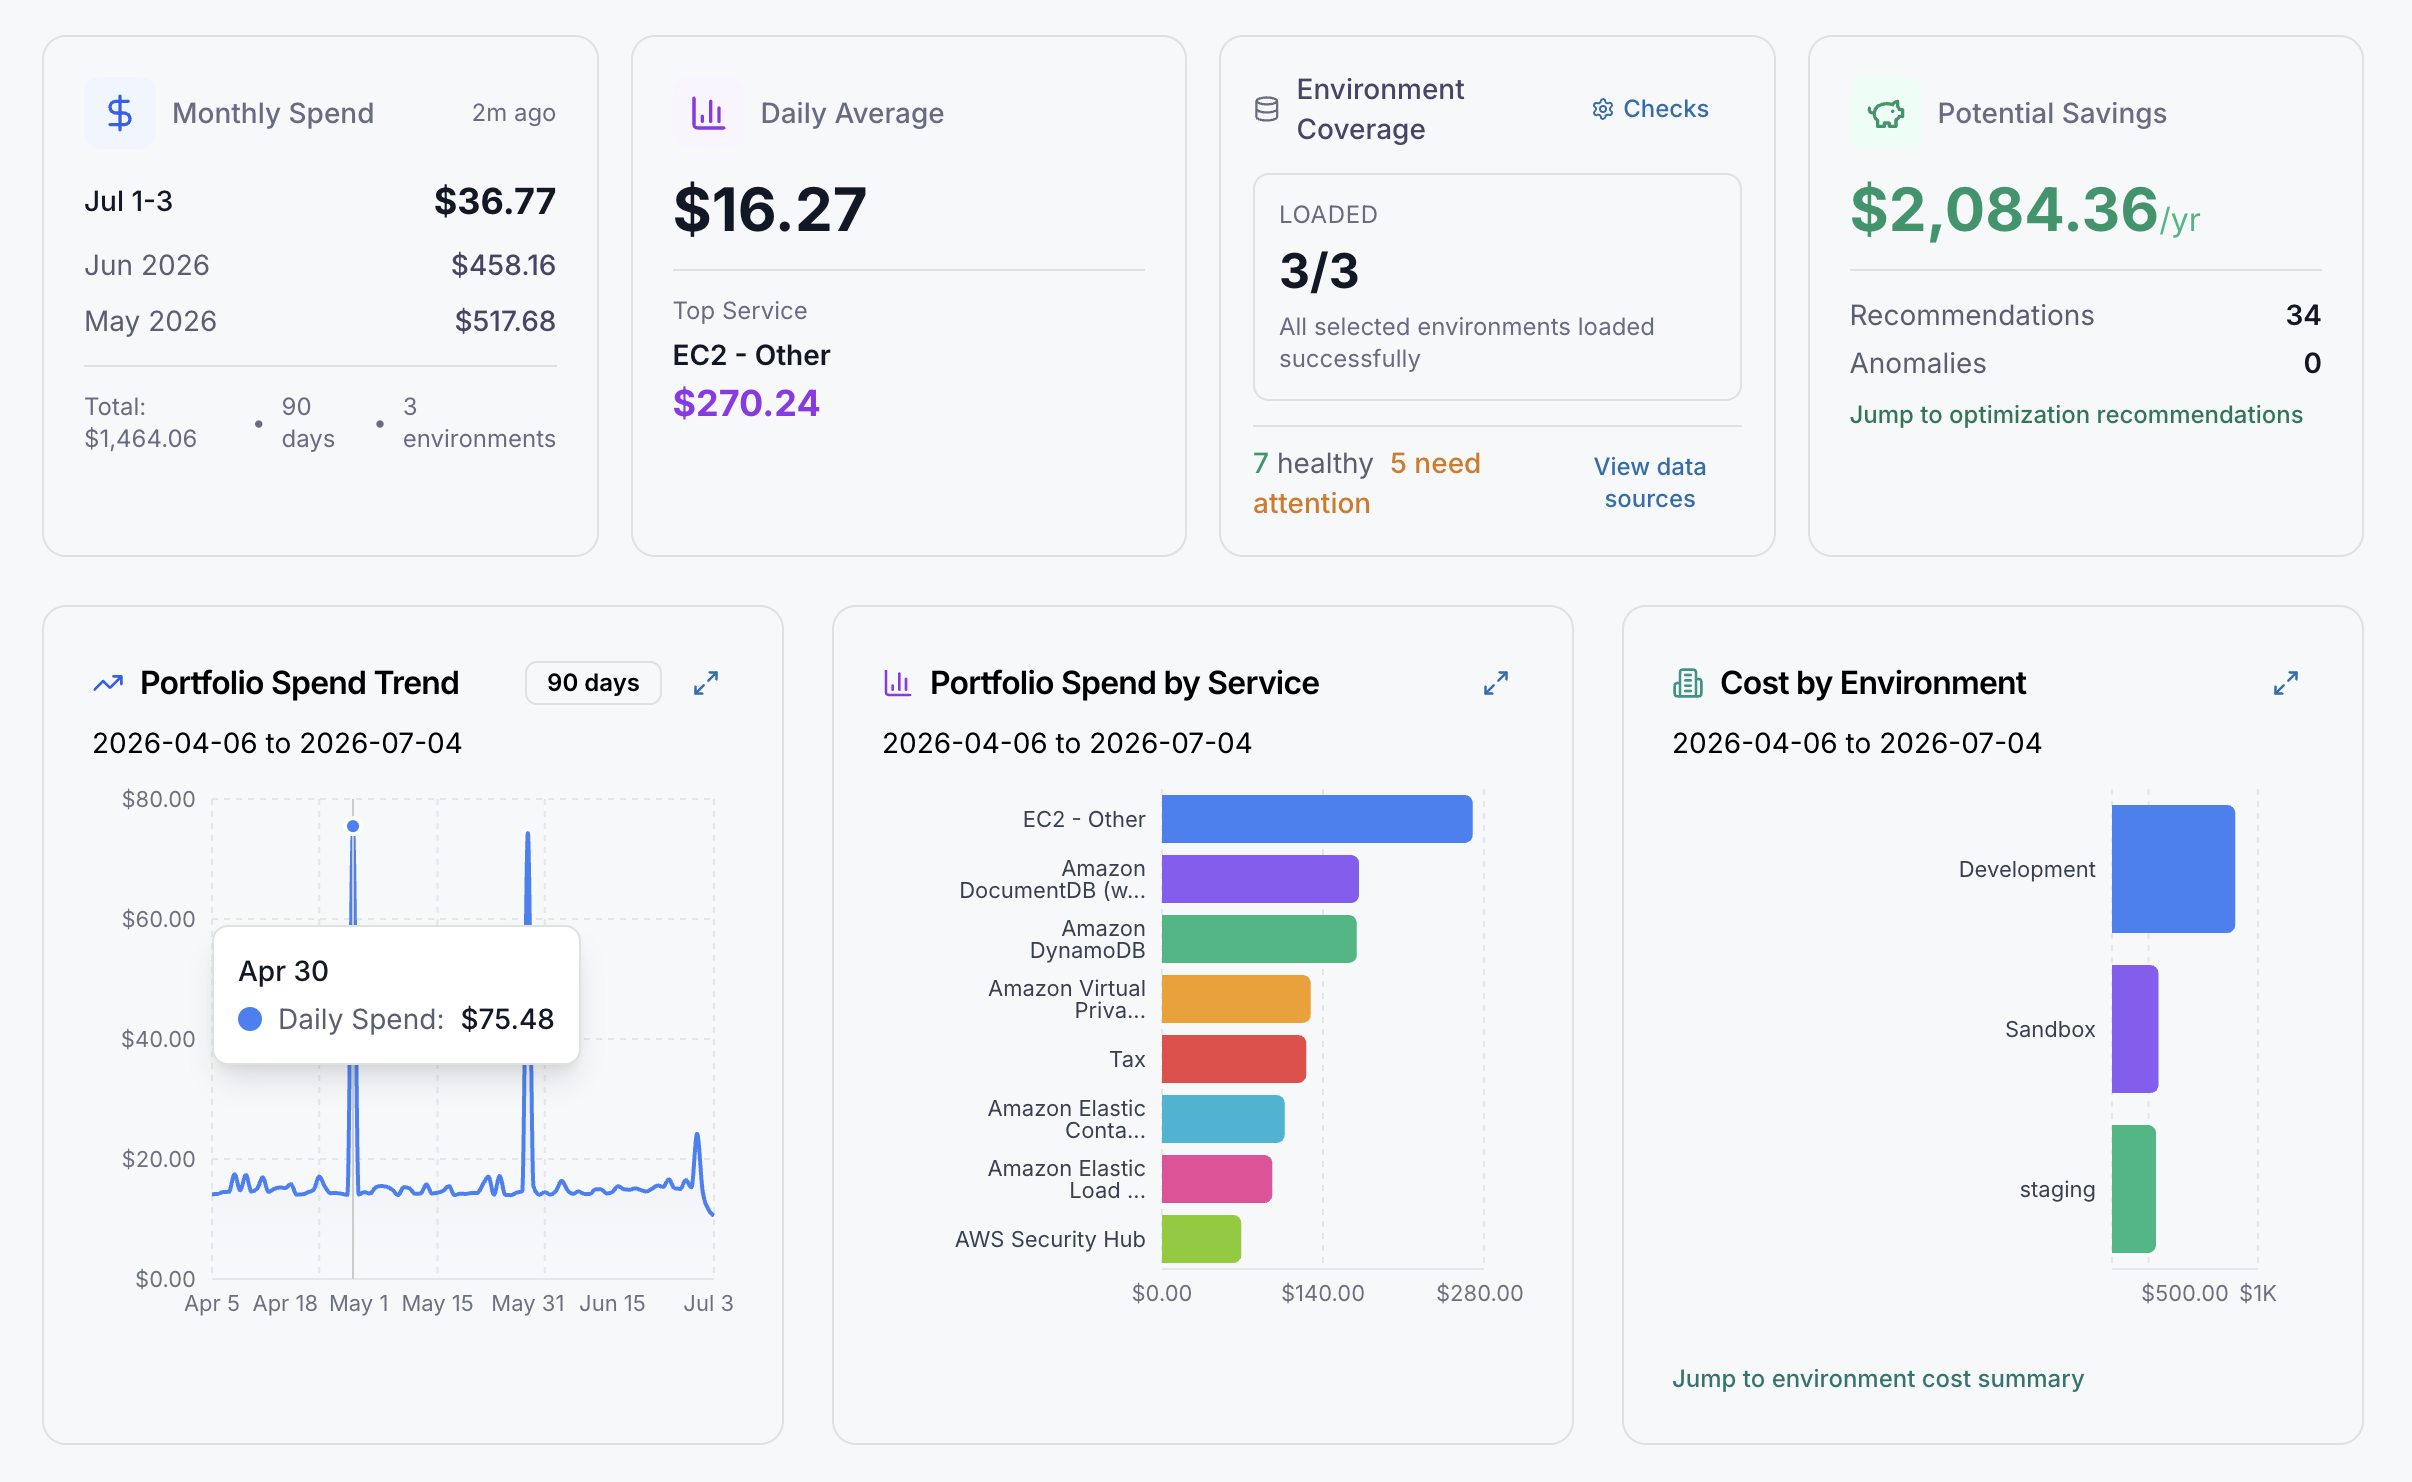Click the May 2026 spend value $517.68
This screenshot has width=2412, height=1482.
[x=505, y=321]
